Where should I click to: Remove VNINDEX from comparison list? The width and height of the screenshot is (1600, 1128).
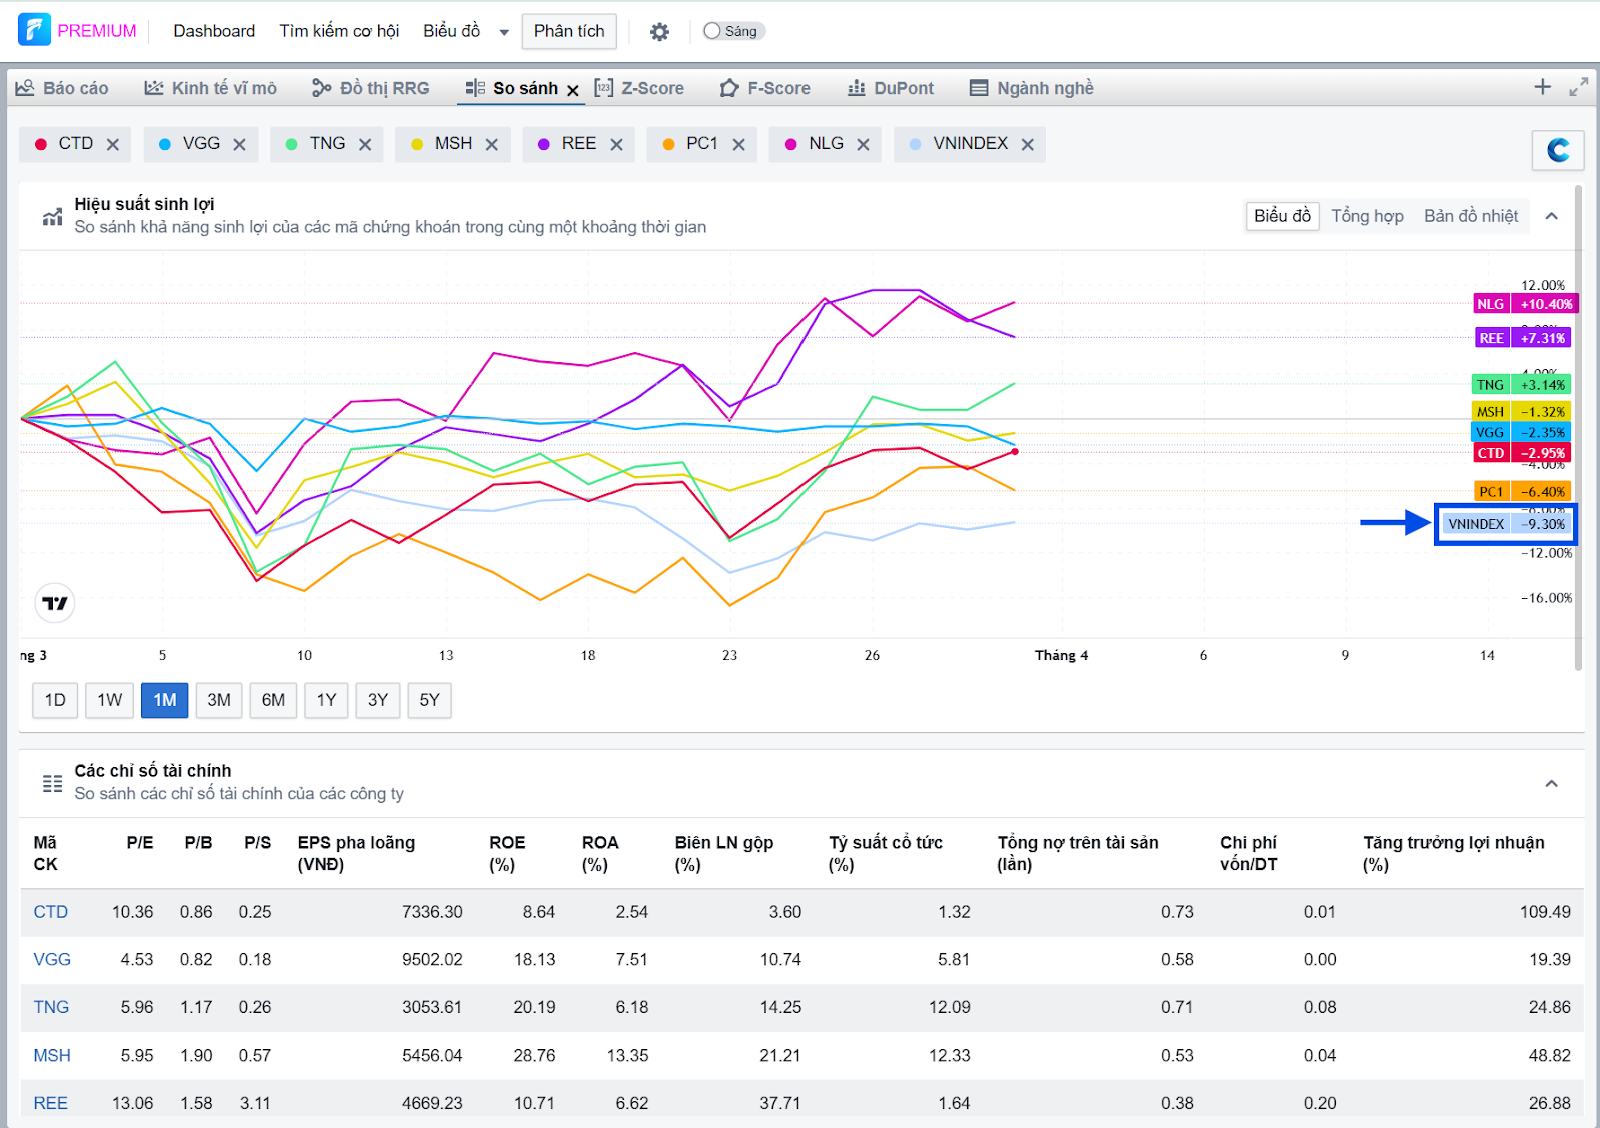1027,145
